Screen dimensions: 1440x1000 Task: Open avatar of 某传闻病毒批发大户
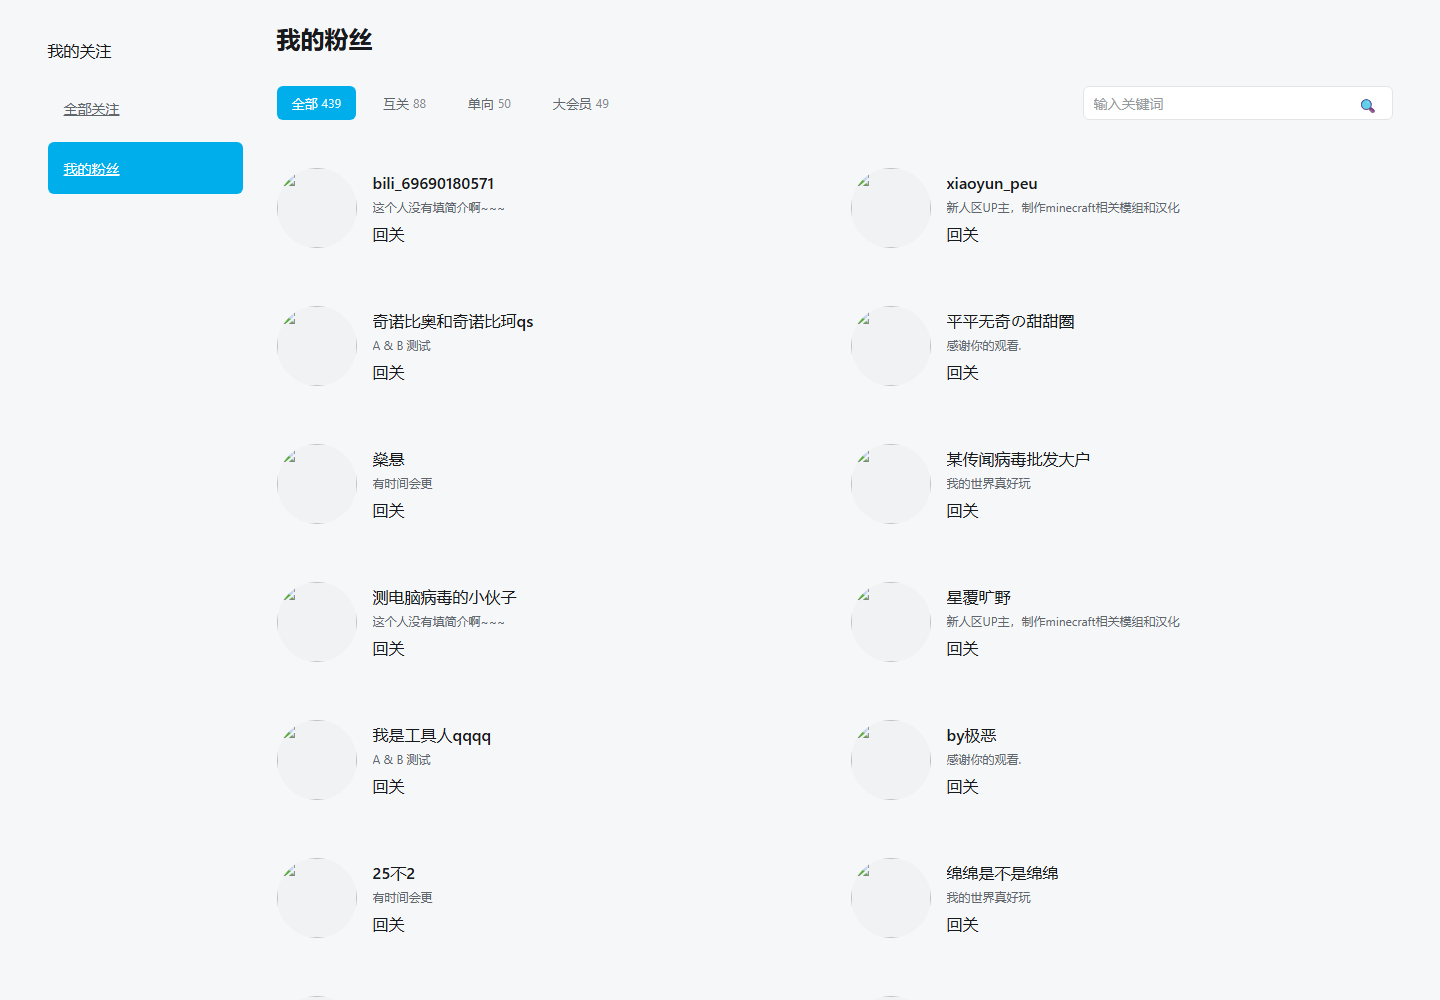pyautogui.click(x=891, y=484)
